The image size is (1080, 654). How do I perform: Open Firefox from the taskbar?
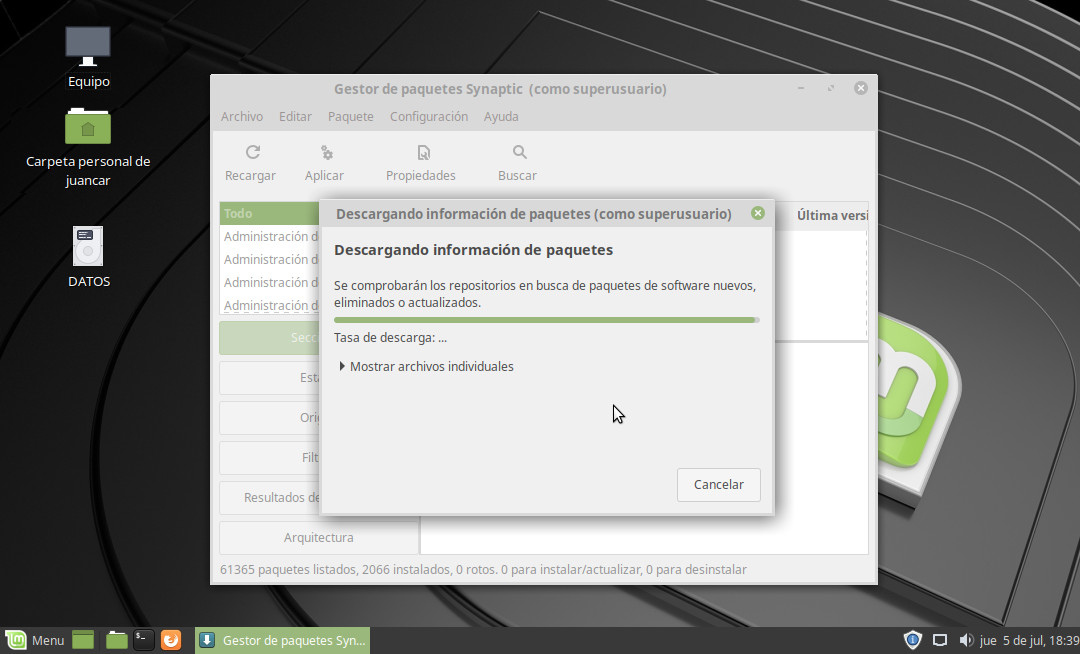tap(171, 640)
